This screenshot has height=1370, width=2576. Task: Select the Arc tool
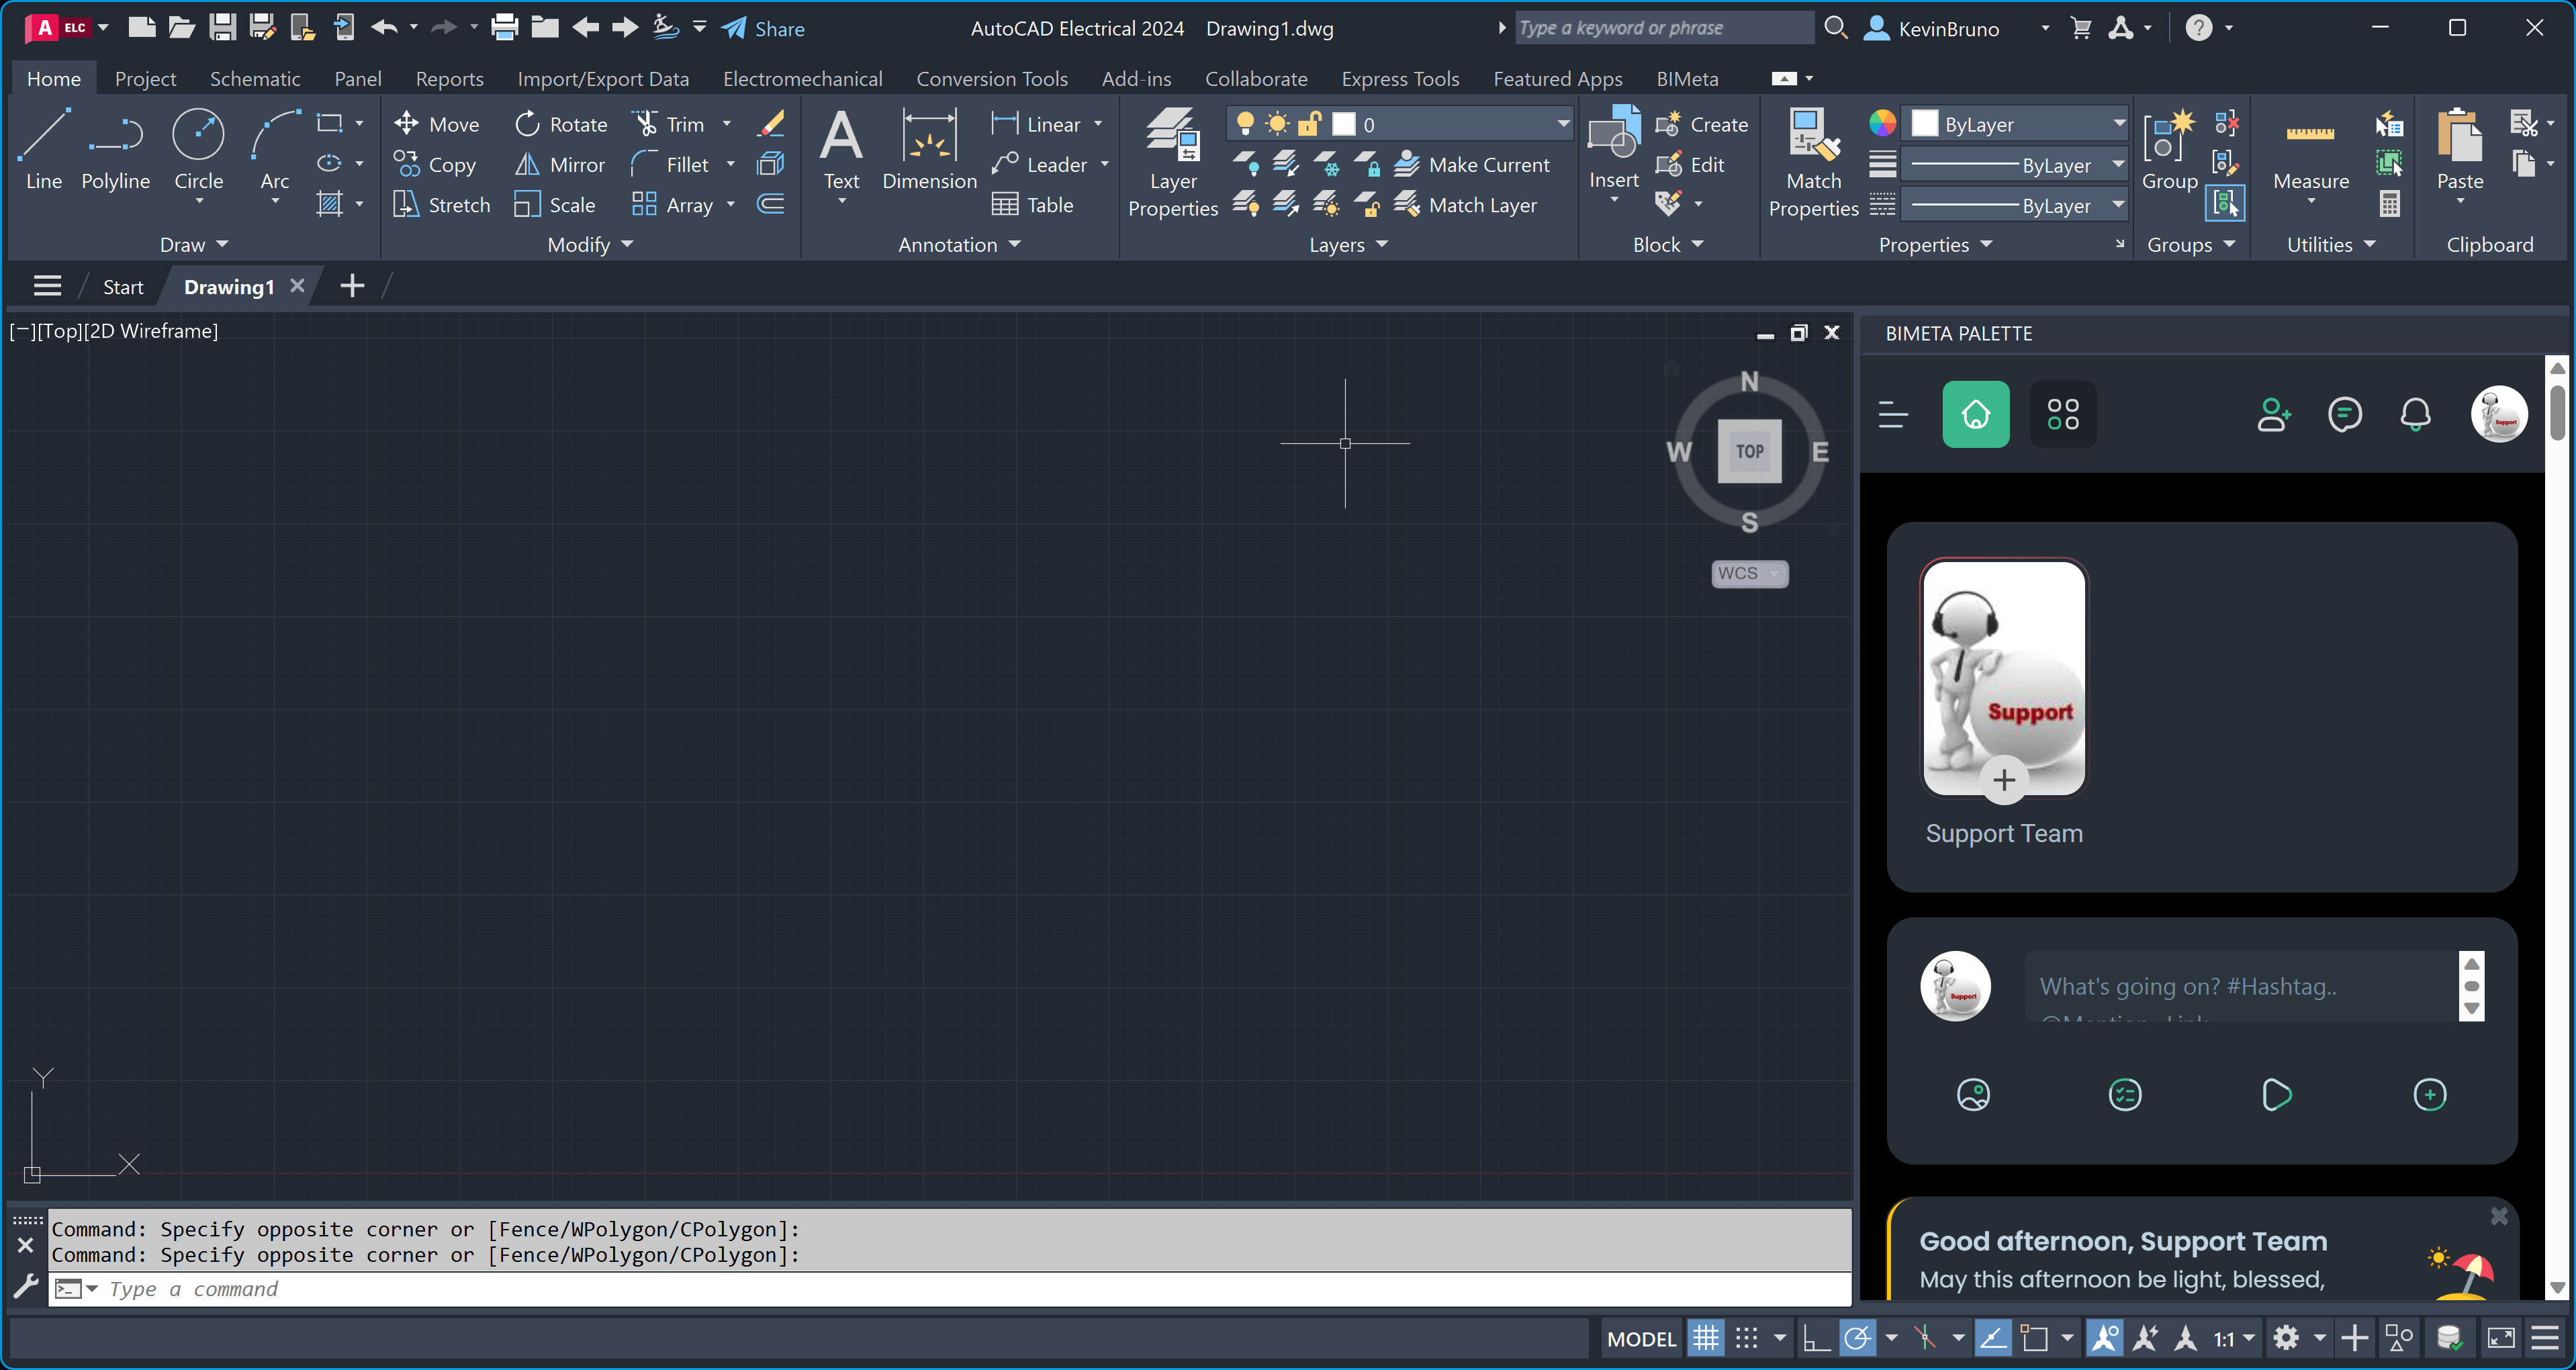[x=275, y=150]
